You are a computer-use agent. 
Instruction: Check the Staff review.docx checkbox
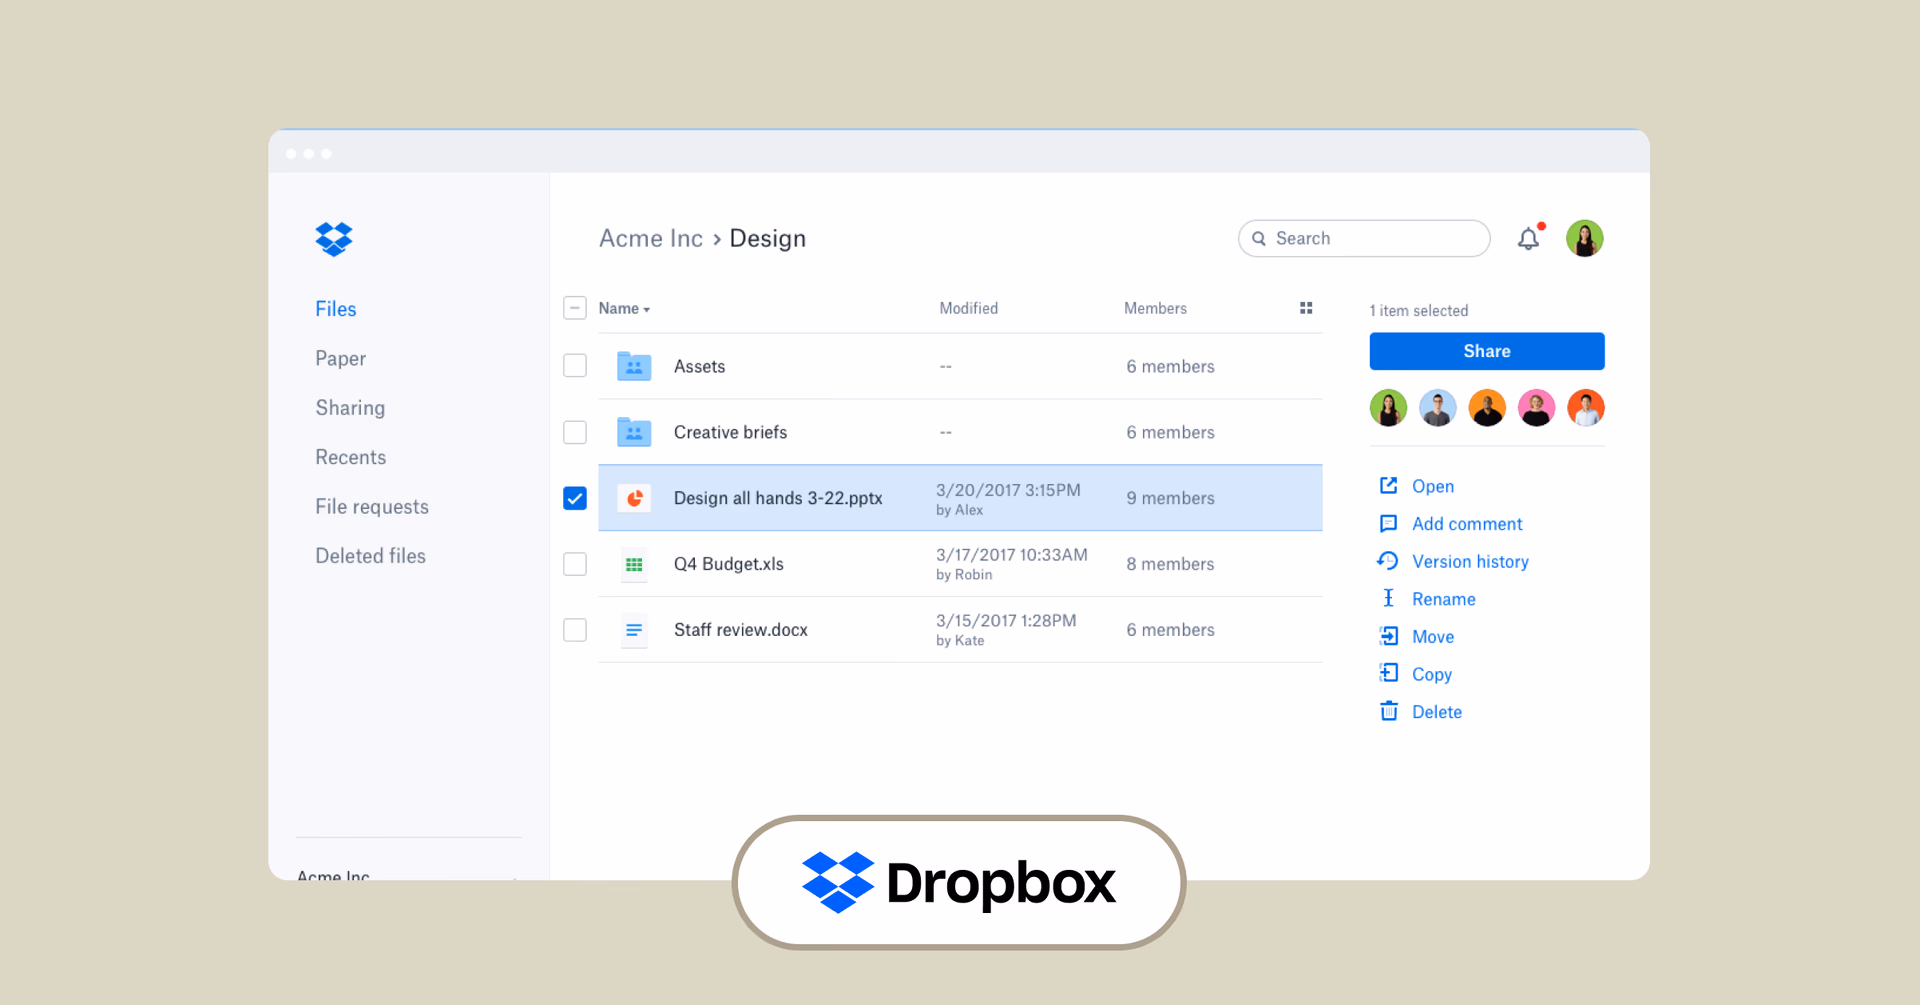click(575, 630)
